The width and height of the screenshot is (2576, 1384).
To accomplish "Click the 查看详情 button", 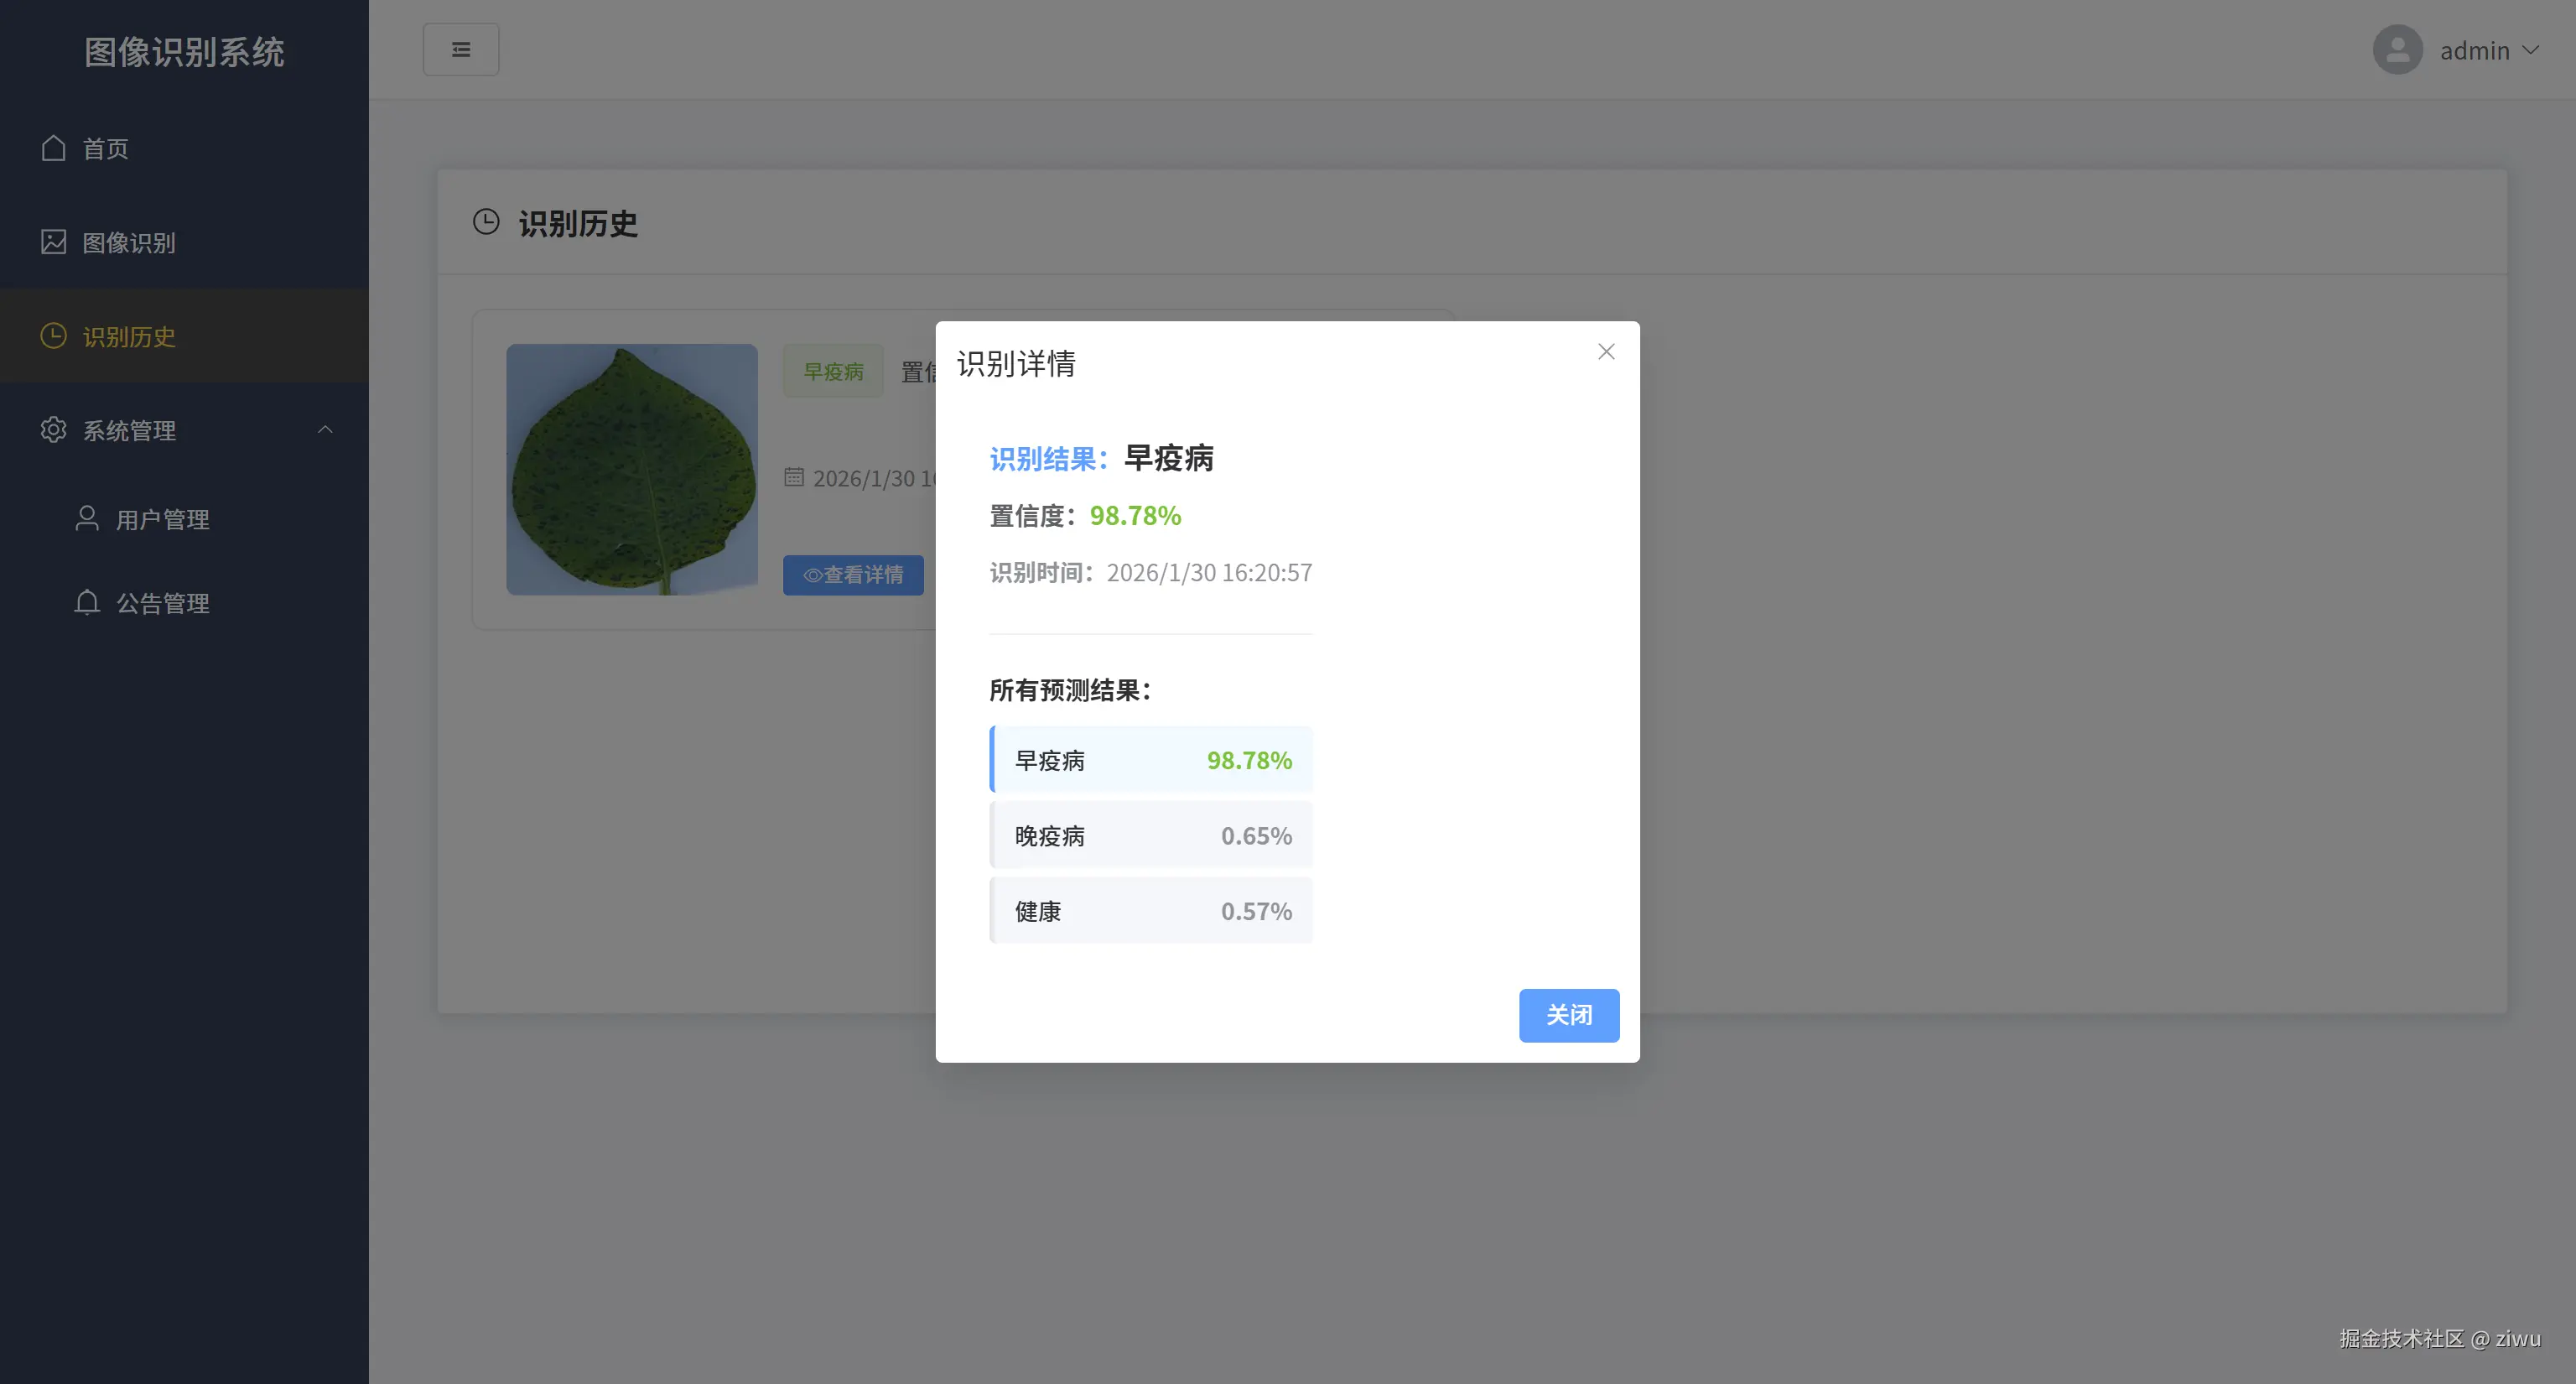I will 853,575.
